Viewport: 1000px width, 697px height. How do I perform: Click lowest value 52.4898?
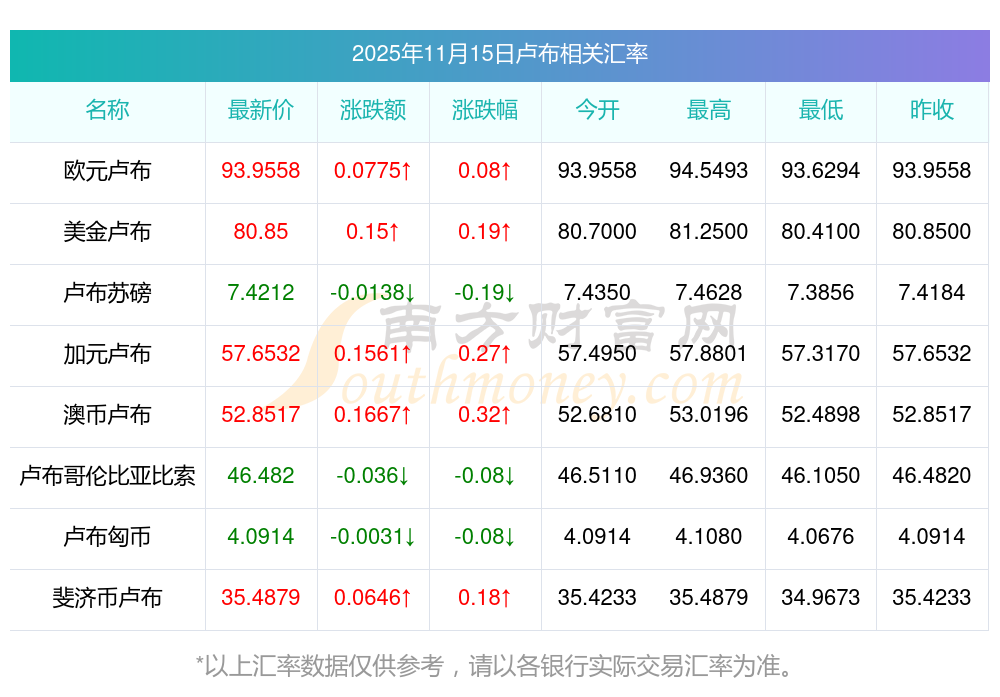821,415
